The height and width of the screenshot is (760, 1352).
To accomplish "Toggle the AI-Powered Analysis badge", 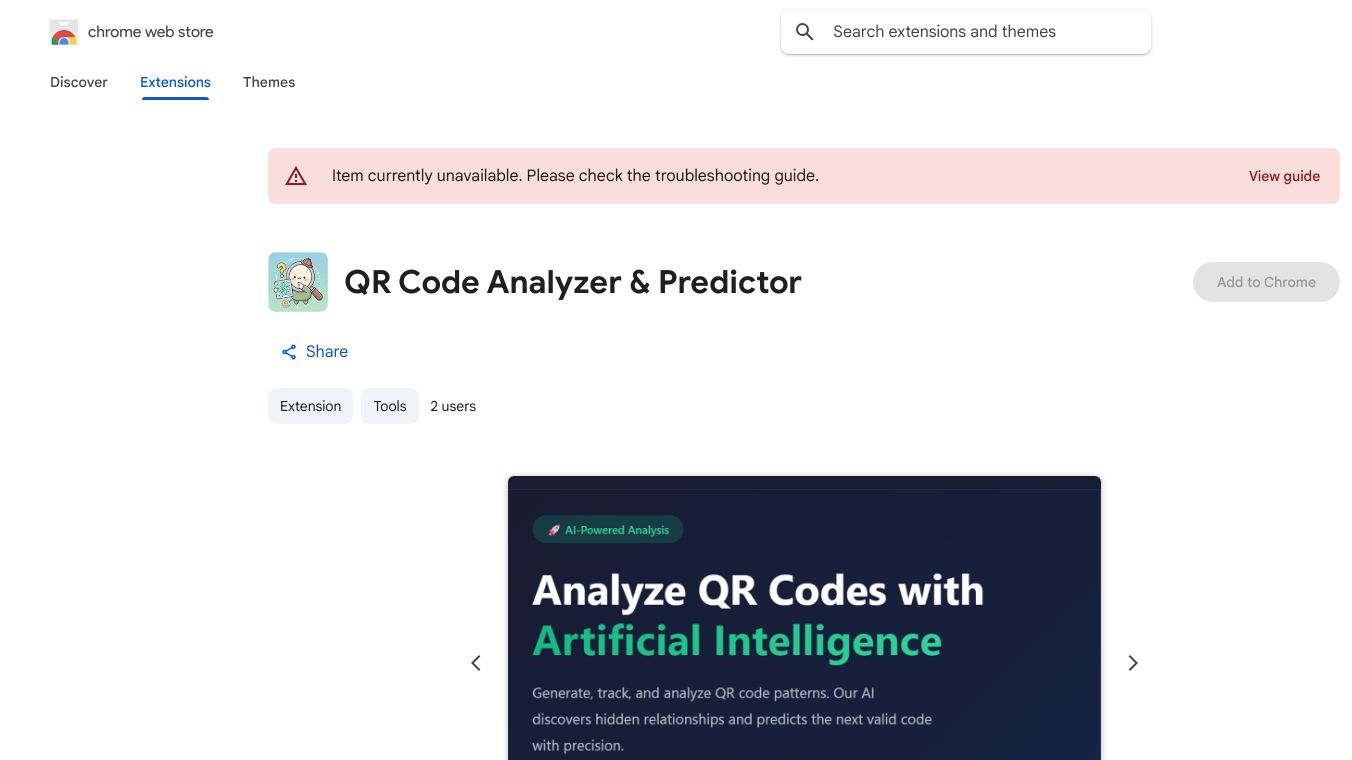I will click(x=607, y=529).
